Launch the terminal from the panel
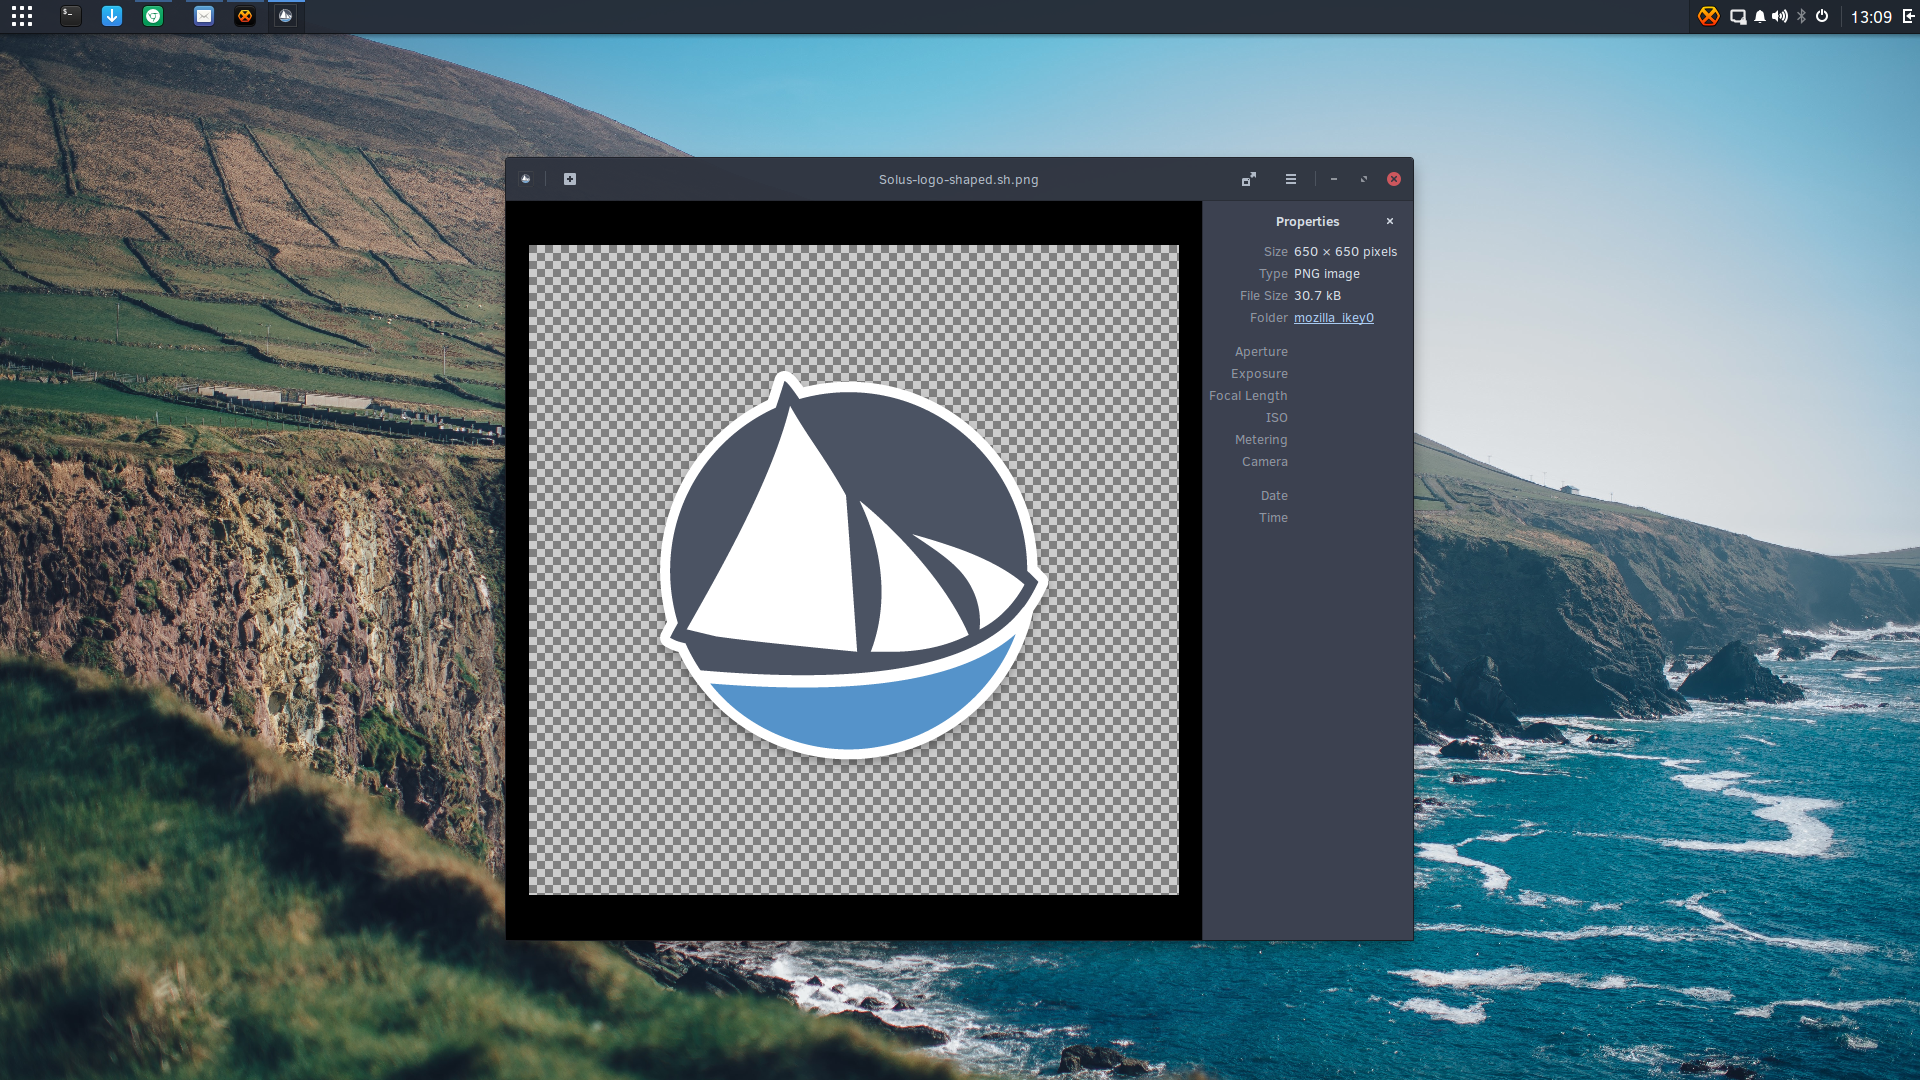Screen dimensions: 1920x1080 tap(70, 16)
